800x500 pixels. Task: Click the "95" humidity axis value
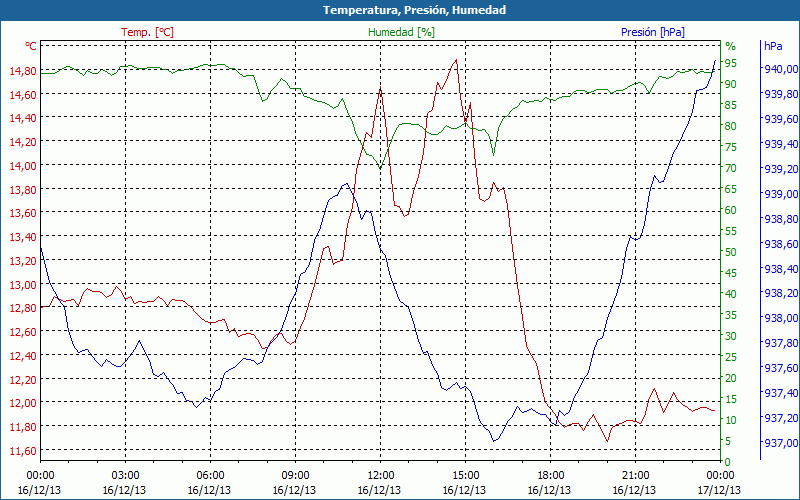click(x=731, y=63)
